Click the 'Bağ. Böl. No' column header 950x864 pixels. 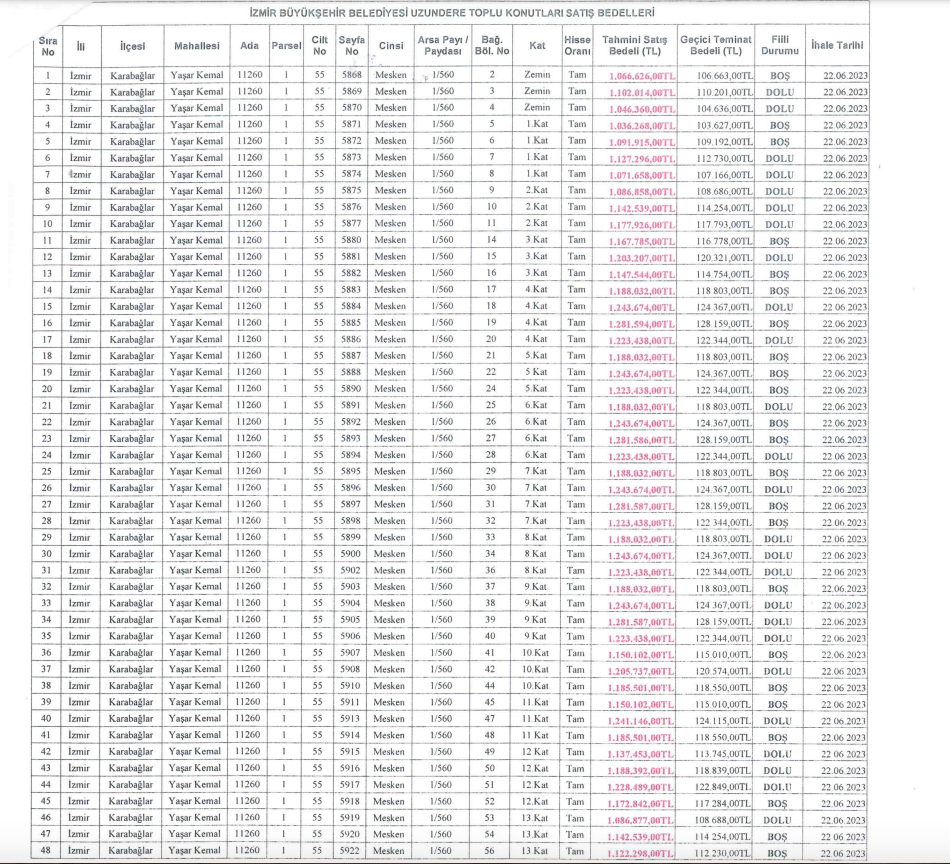[x=492, y=45]
